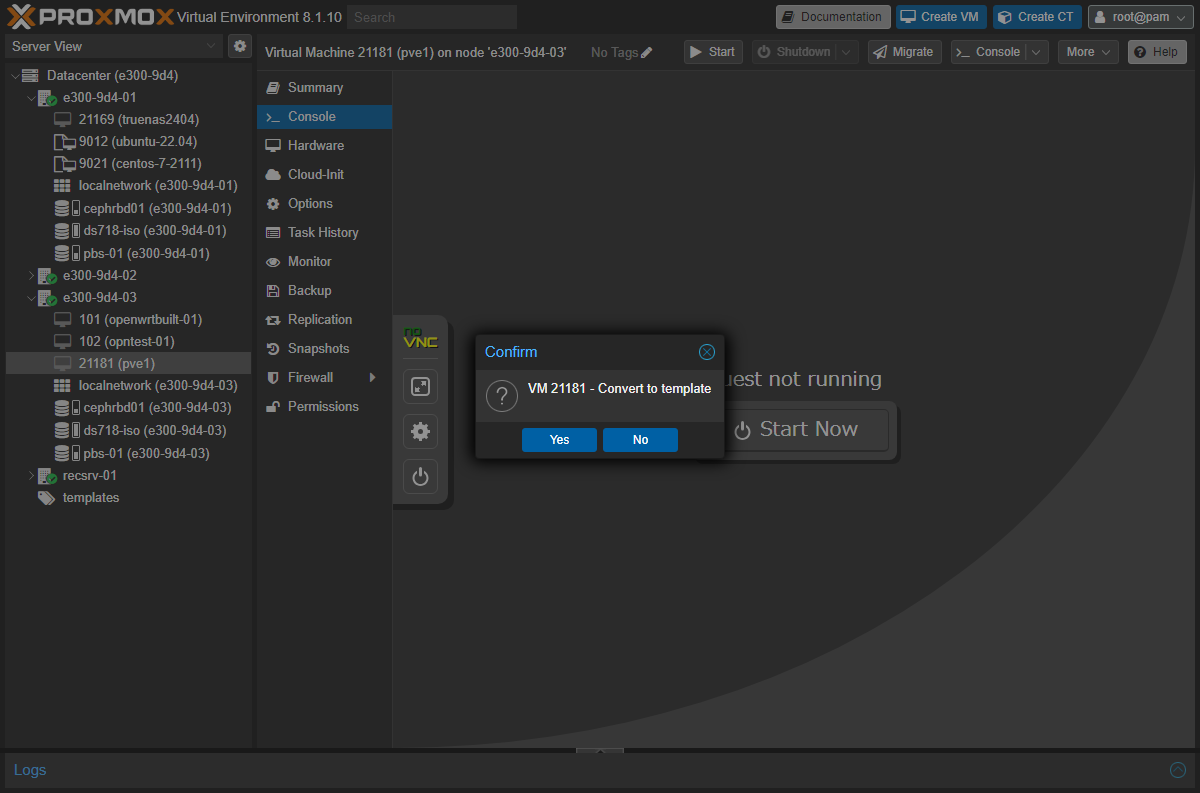Open the server view settings gear

[x=240, y=46]
